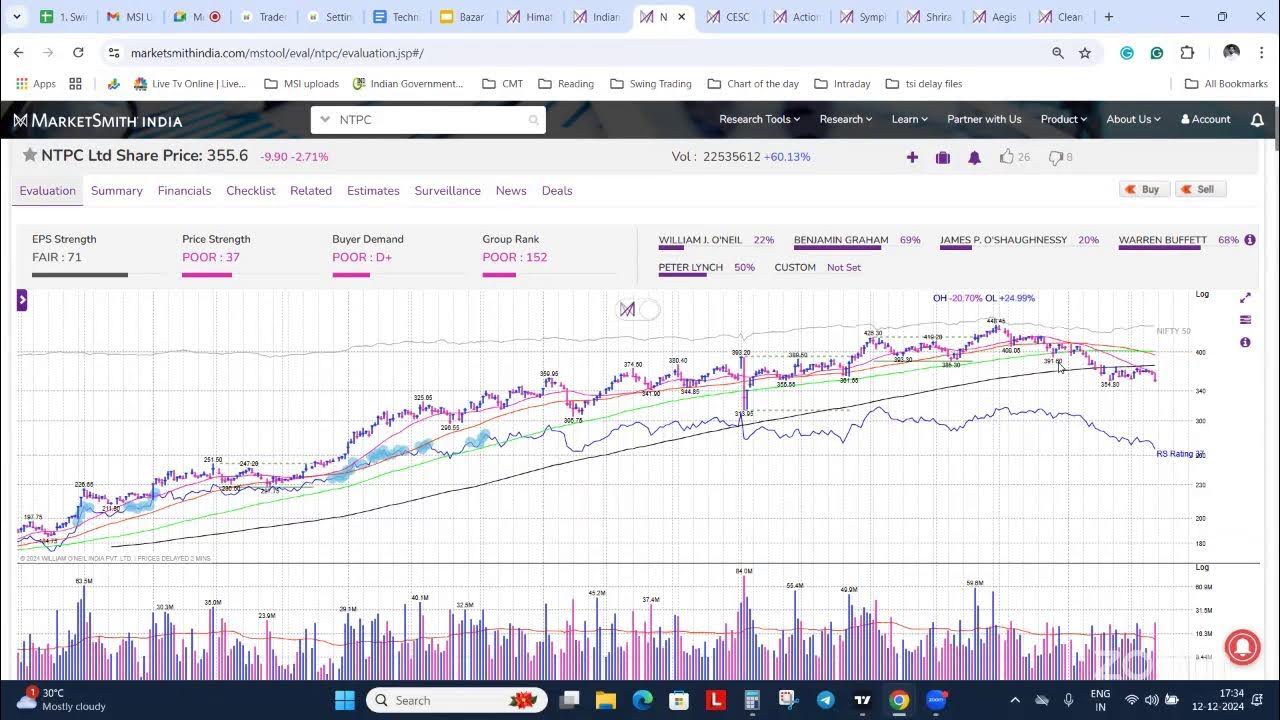This screenshot has height=720, width=1280.
Task: Open Telegram from taskbar
Action: (x=825, y=700)
